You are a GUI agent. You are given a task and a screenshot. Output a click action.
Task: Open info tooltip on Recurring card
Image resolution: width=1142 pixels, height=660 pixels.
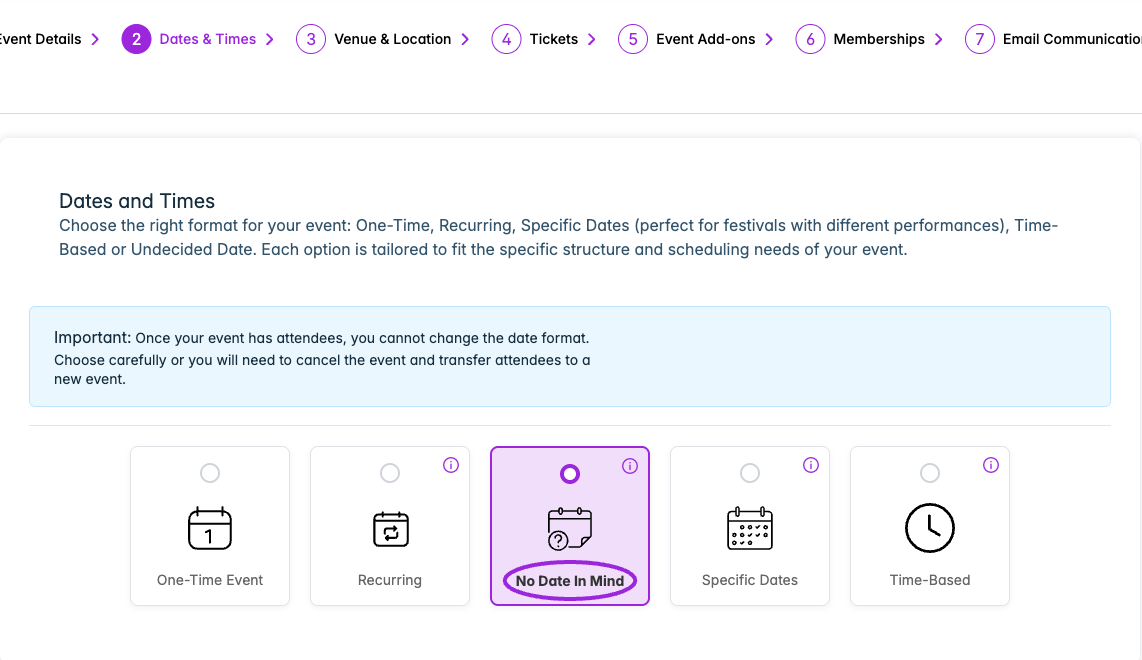tap(451, 465)
